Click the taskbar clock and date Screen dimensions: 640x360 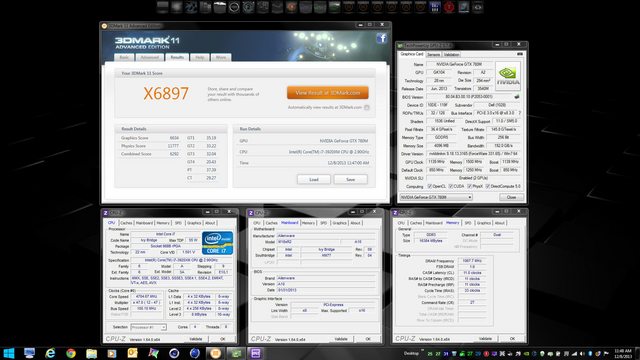(623, 353)
